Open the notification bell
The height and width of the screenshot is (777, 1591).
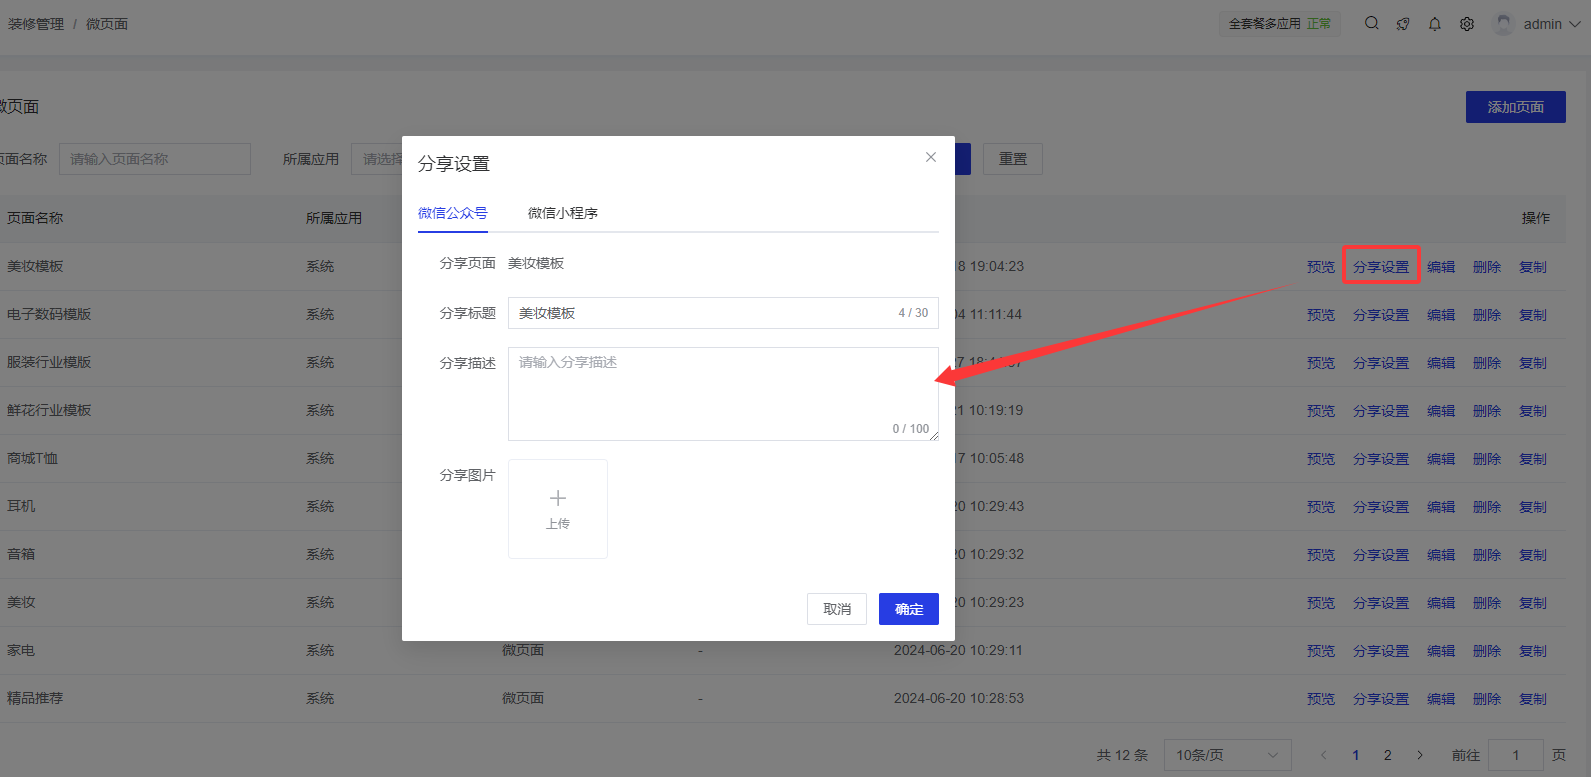tap(1435, 24)
